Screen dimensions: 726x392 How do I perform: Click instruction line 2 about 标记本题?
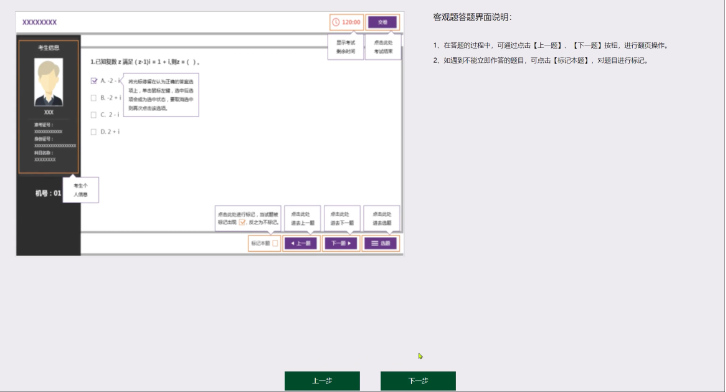(x=541, y=61)
